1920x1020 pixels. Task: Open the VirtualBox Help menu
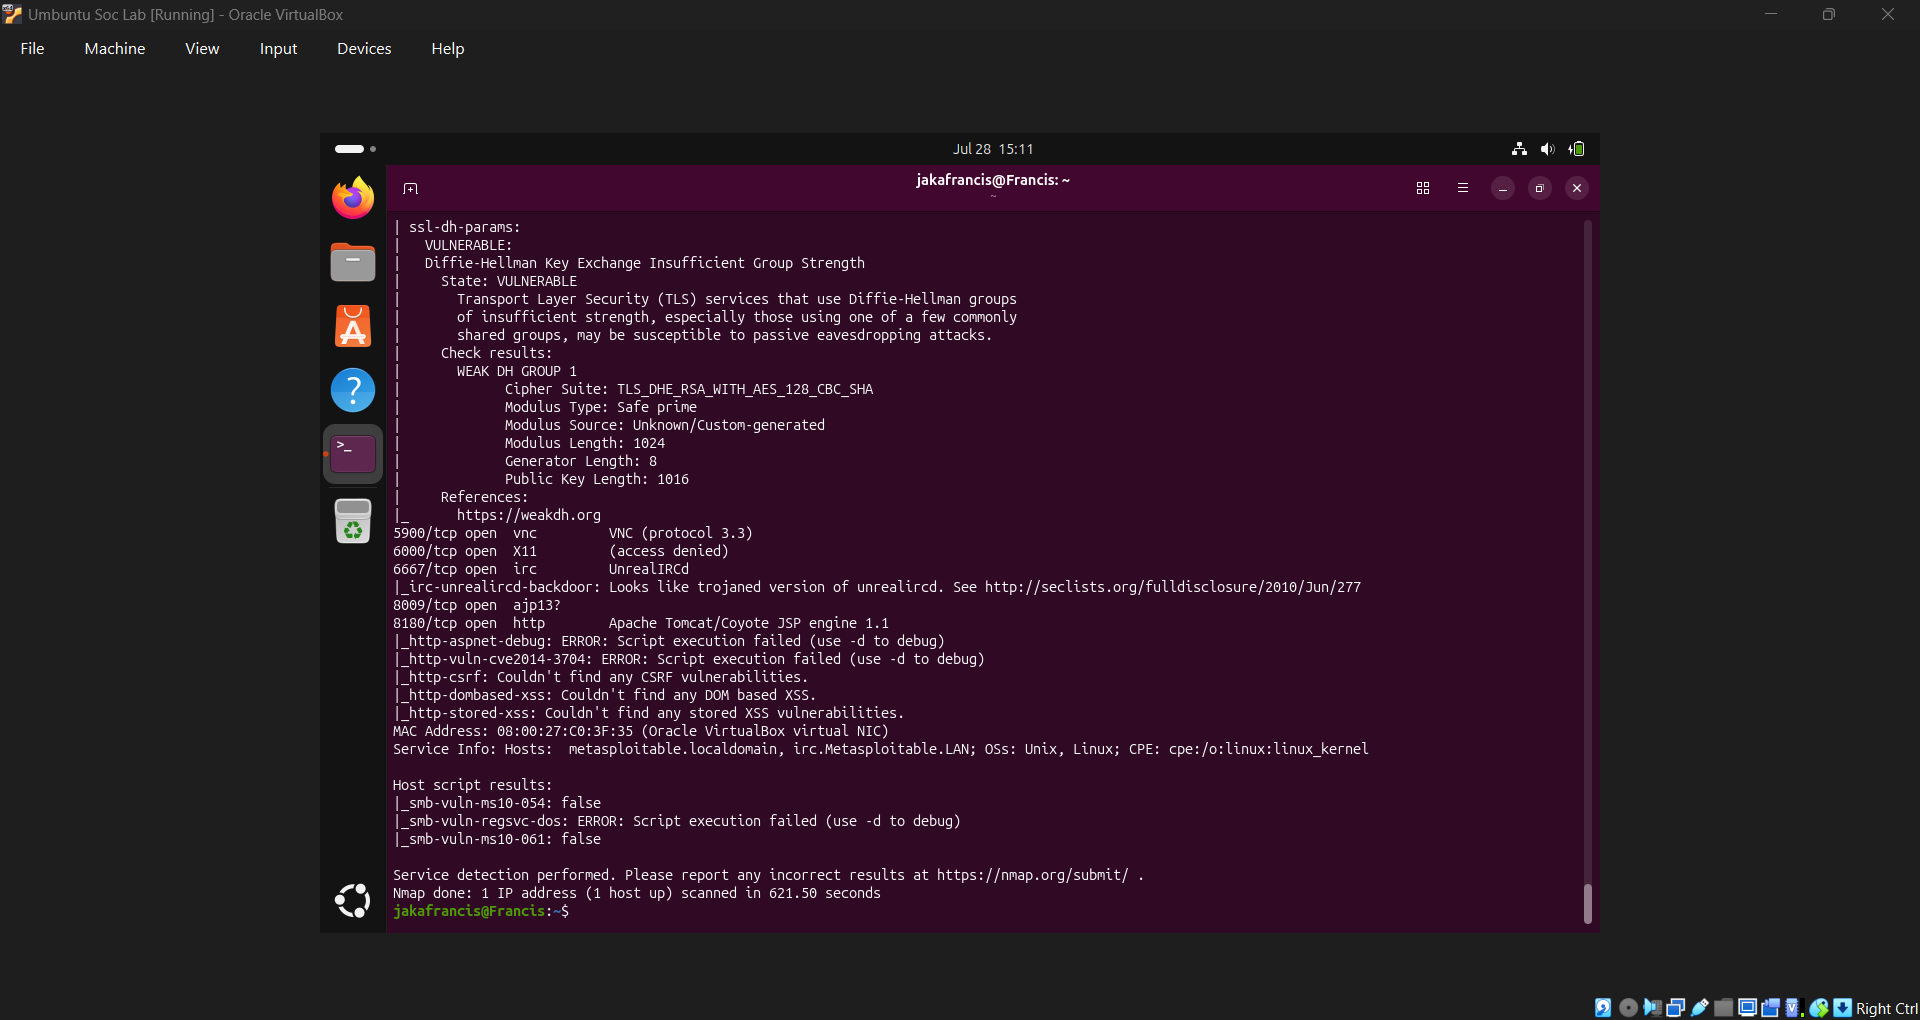pyautogui.click(x=448, y=48)
